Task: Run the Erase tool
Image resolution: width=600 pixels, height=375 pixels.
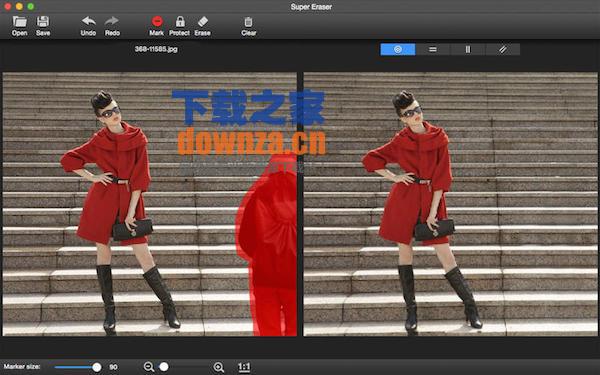Action: [x=202, y=26]
